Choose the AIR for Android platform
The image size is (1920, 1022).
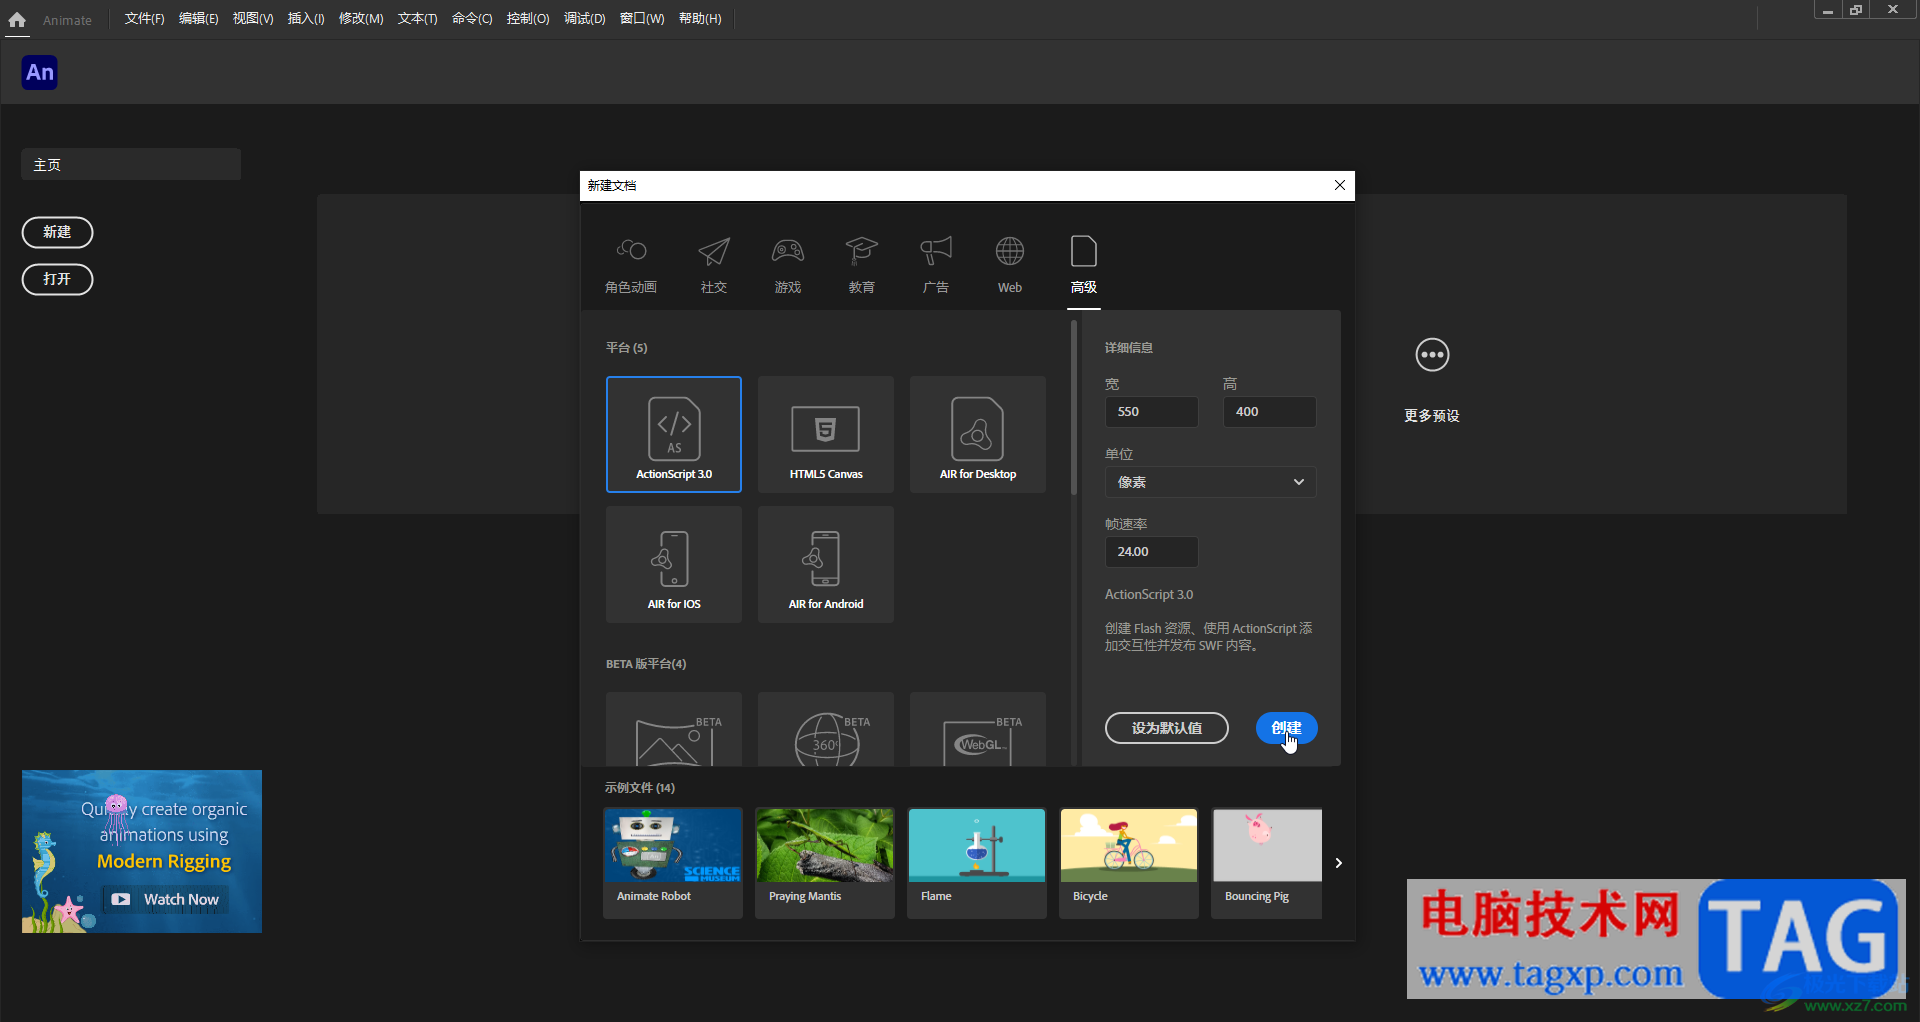[x=826, y=564]
